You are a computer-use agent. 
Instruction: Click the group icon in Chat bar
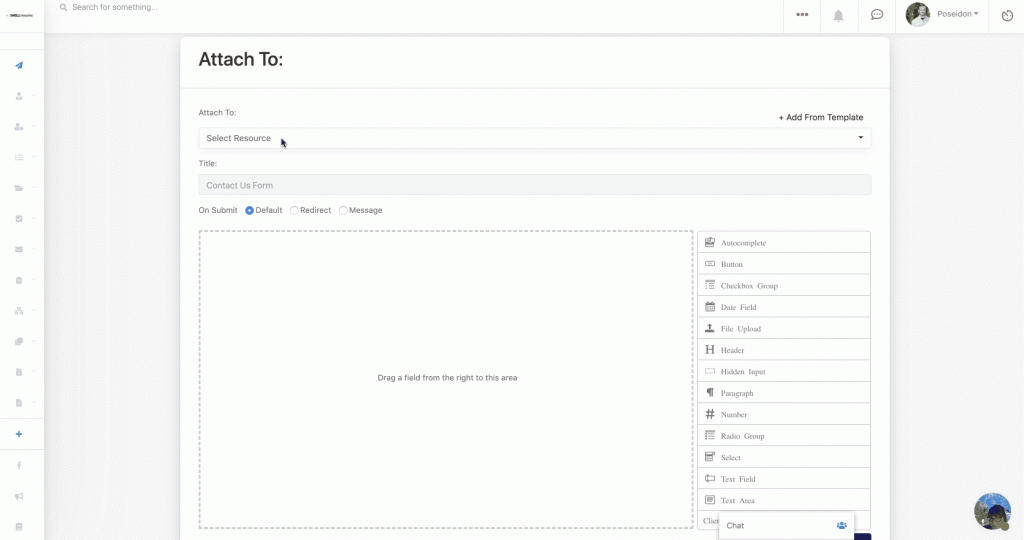pyautogui.click(x=842, y=526)
